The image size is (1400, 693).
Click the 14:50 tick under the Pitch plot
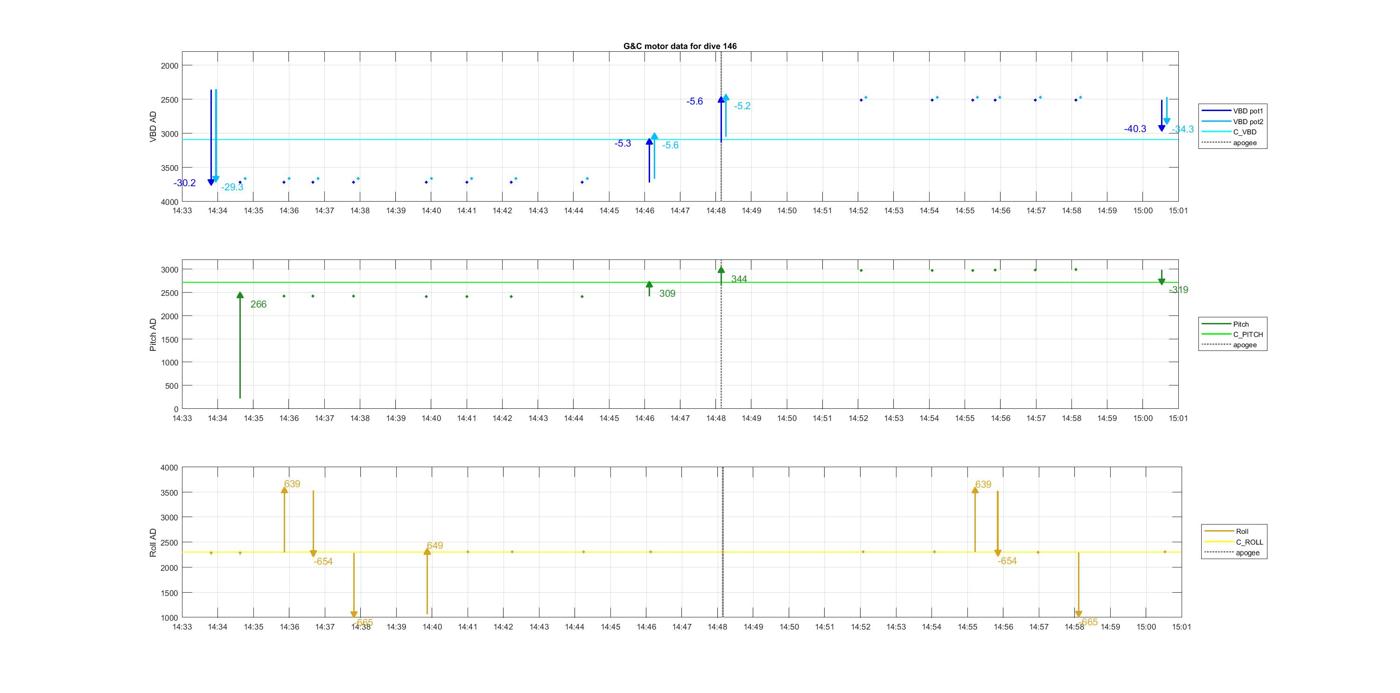[787, 419]
